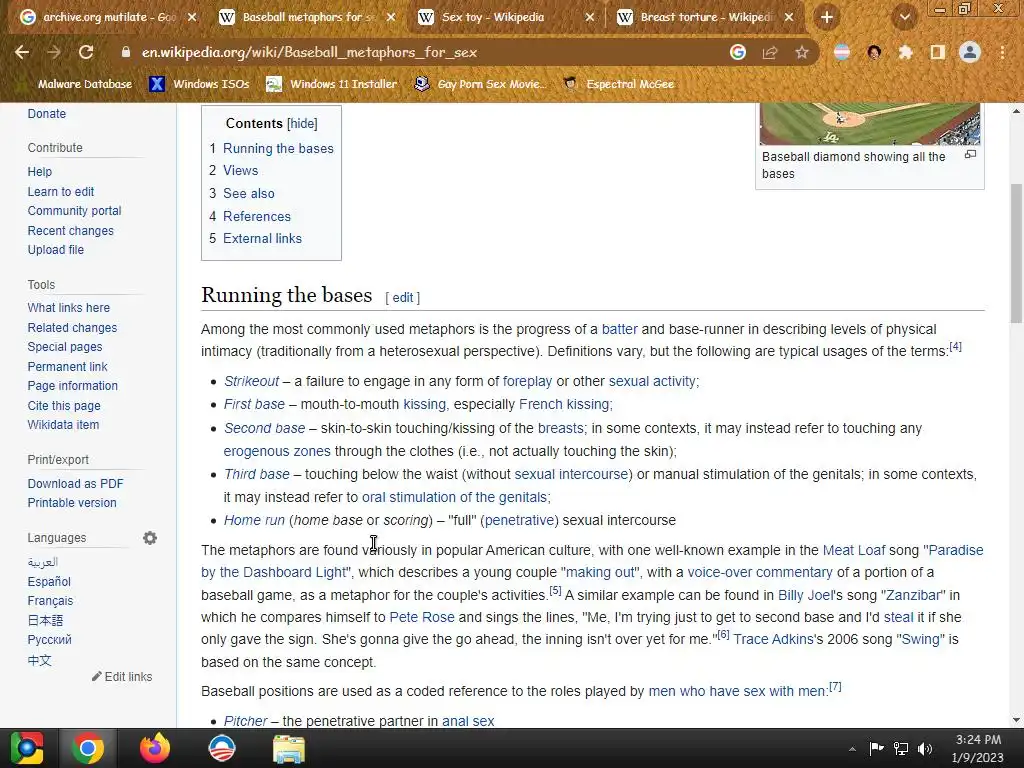Open Action Center flag icon
This screenshot has width=1024, height=768.
pyautogui.click(x=876, y=748)
